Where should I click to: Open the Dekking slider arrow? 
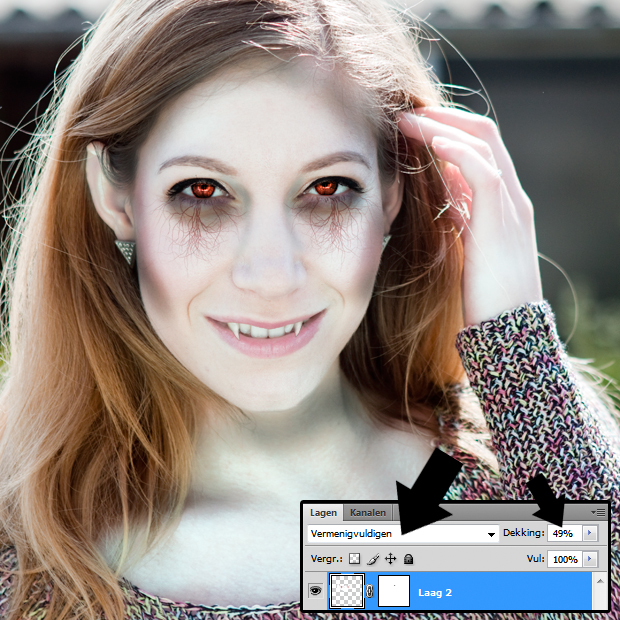(590, 534)
